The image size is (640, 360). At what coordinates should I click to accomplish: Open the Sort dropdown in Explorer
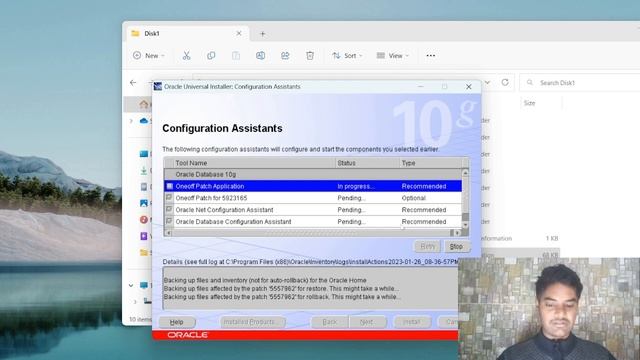[x=347, y=56]
